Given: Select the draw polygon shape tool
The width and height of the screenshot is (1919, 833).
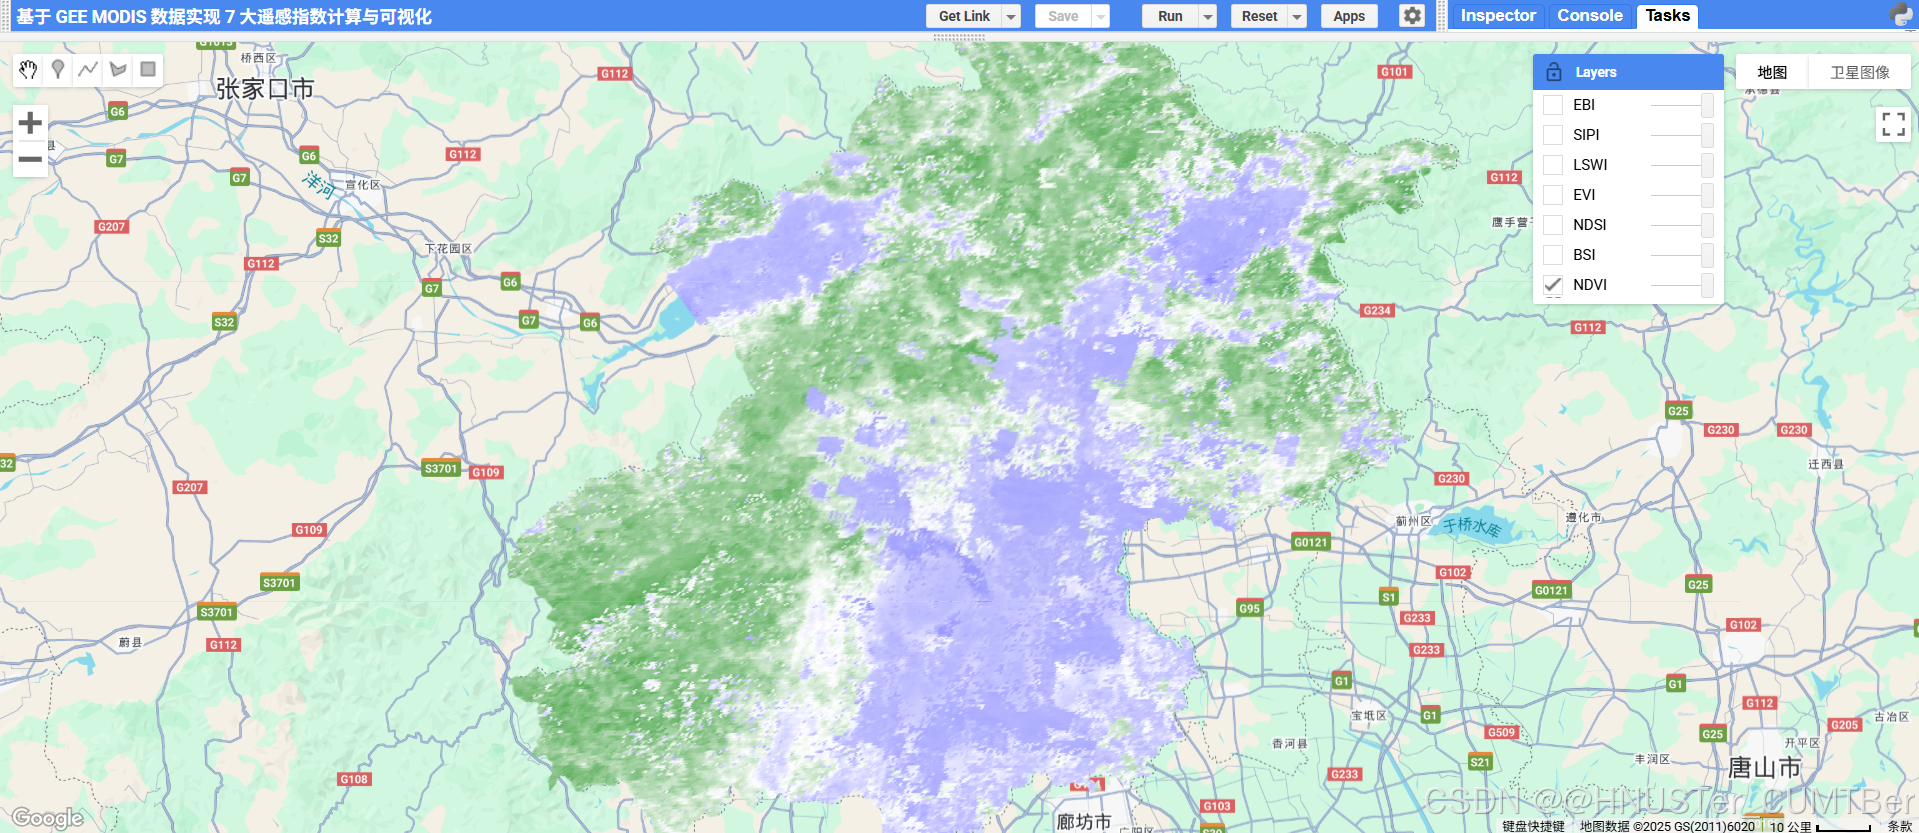Looking at the screenshot, I should click(x=118, y=69).
